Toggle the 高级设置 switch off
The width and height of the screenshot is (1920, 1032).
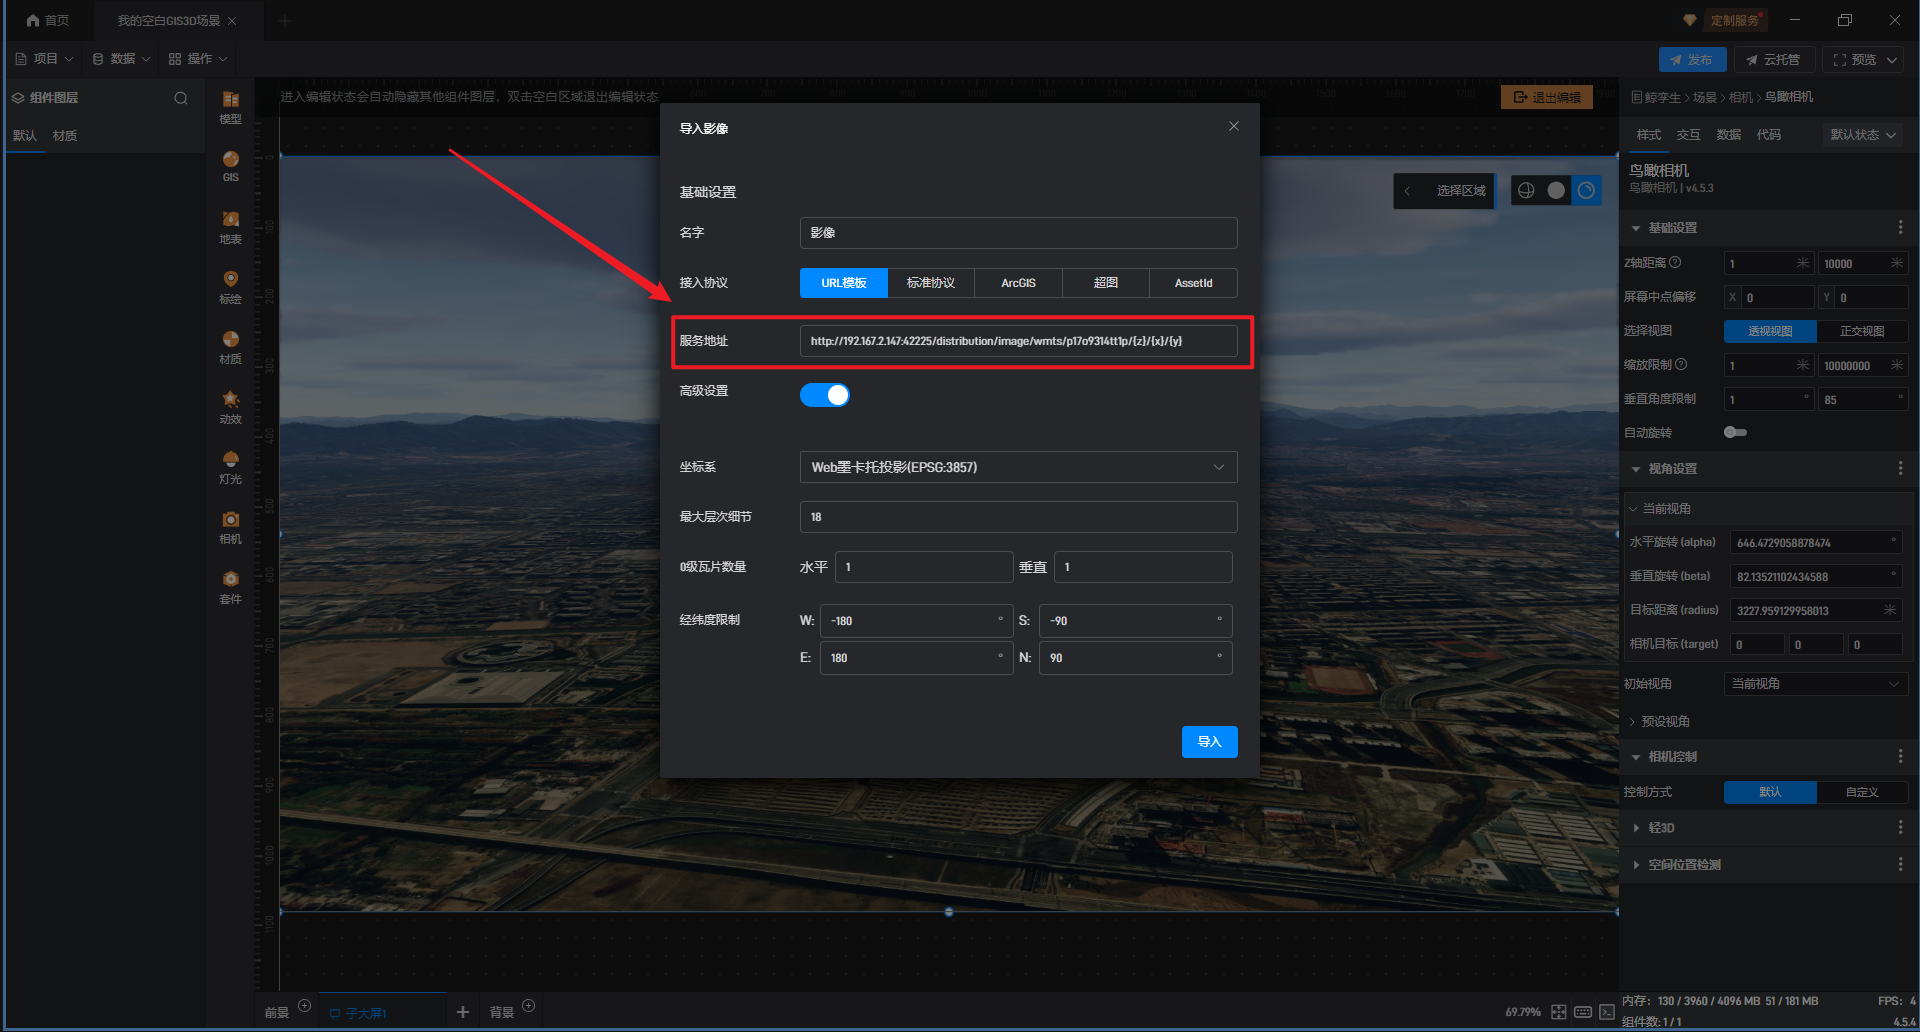[825, 395]
